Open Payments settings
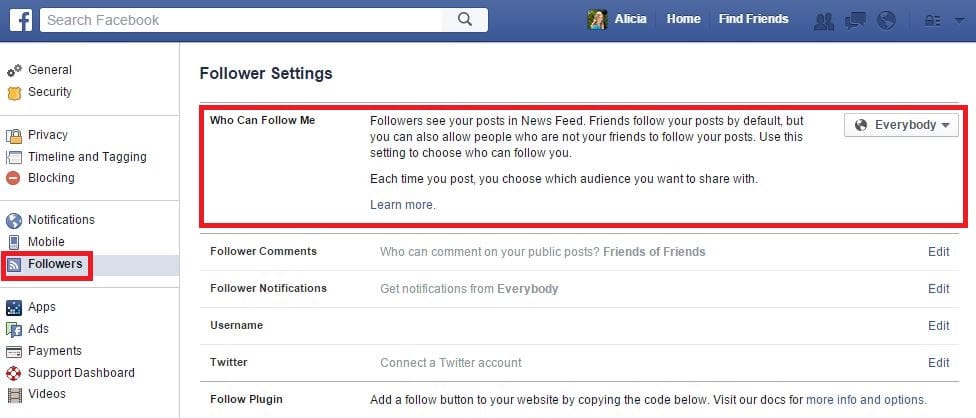Image resolution: width=976 pixels, height=418 pixels. click(x=55, y=351)
